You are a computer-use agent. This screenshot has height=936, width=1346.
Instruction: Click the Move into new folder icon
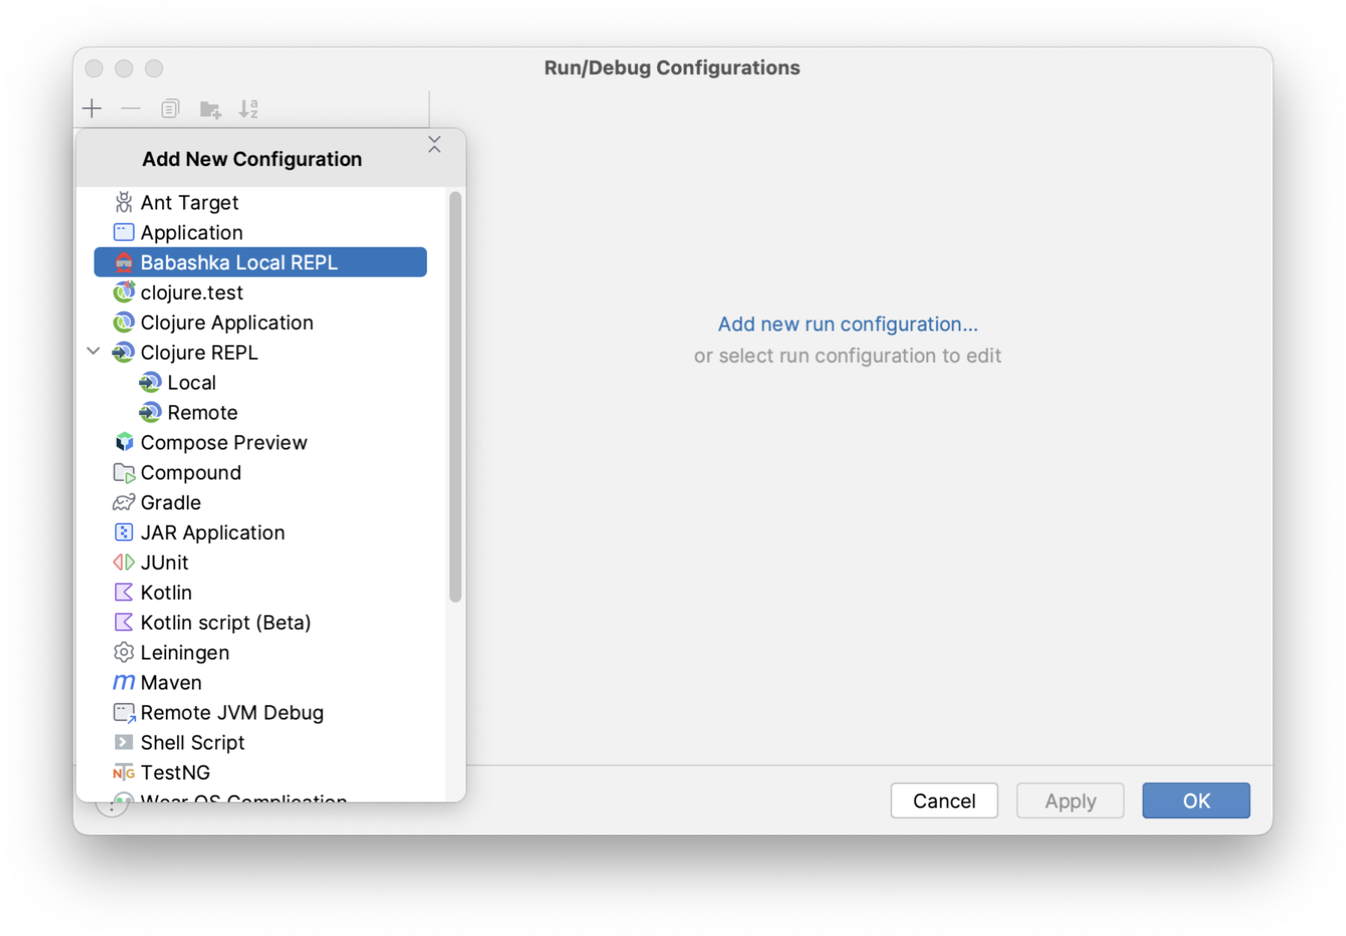coord(210,109)
